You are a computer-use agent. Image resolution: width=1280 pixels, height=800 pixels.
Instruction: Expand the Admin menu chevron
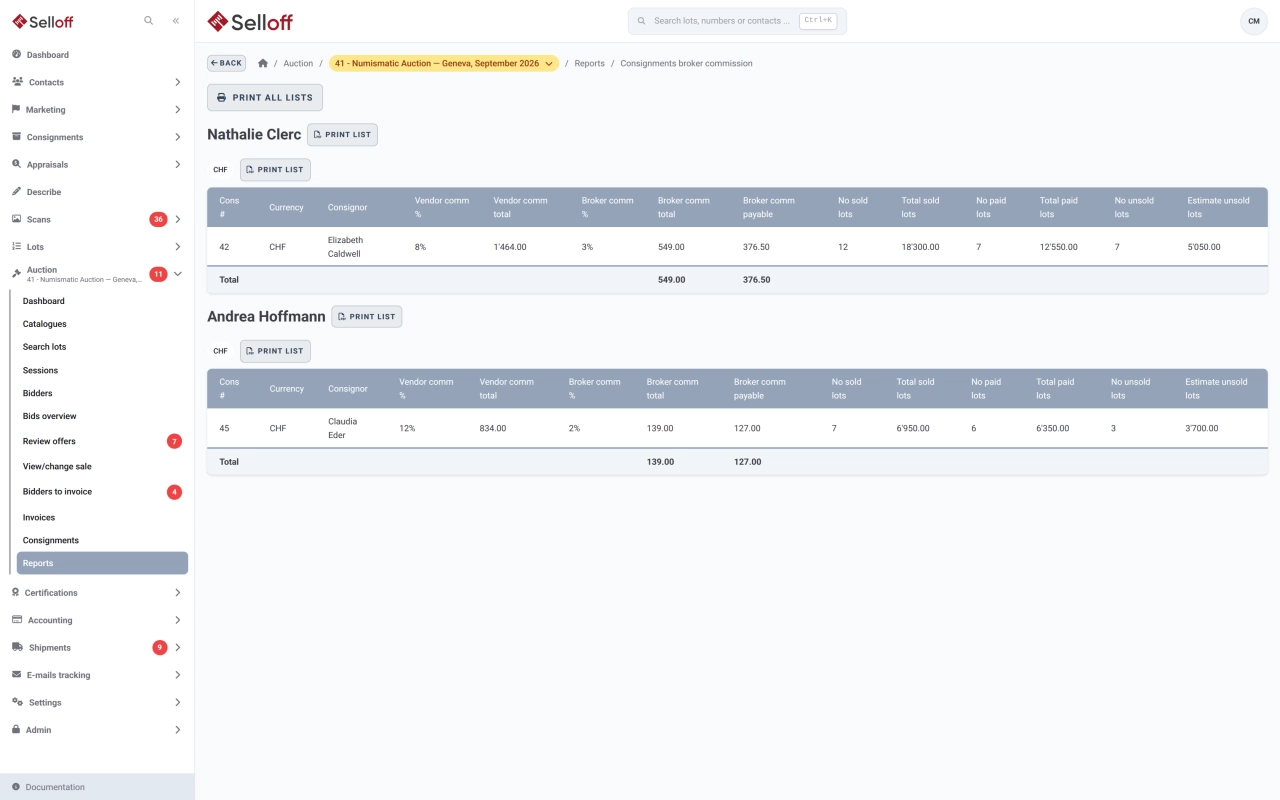click(x=178, y=730)
